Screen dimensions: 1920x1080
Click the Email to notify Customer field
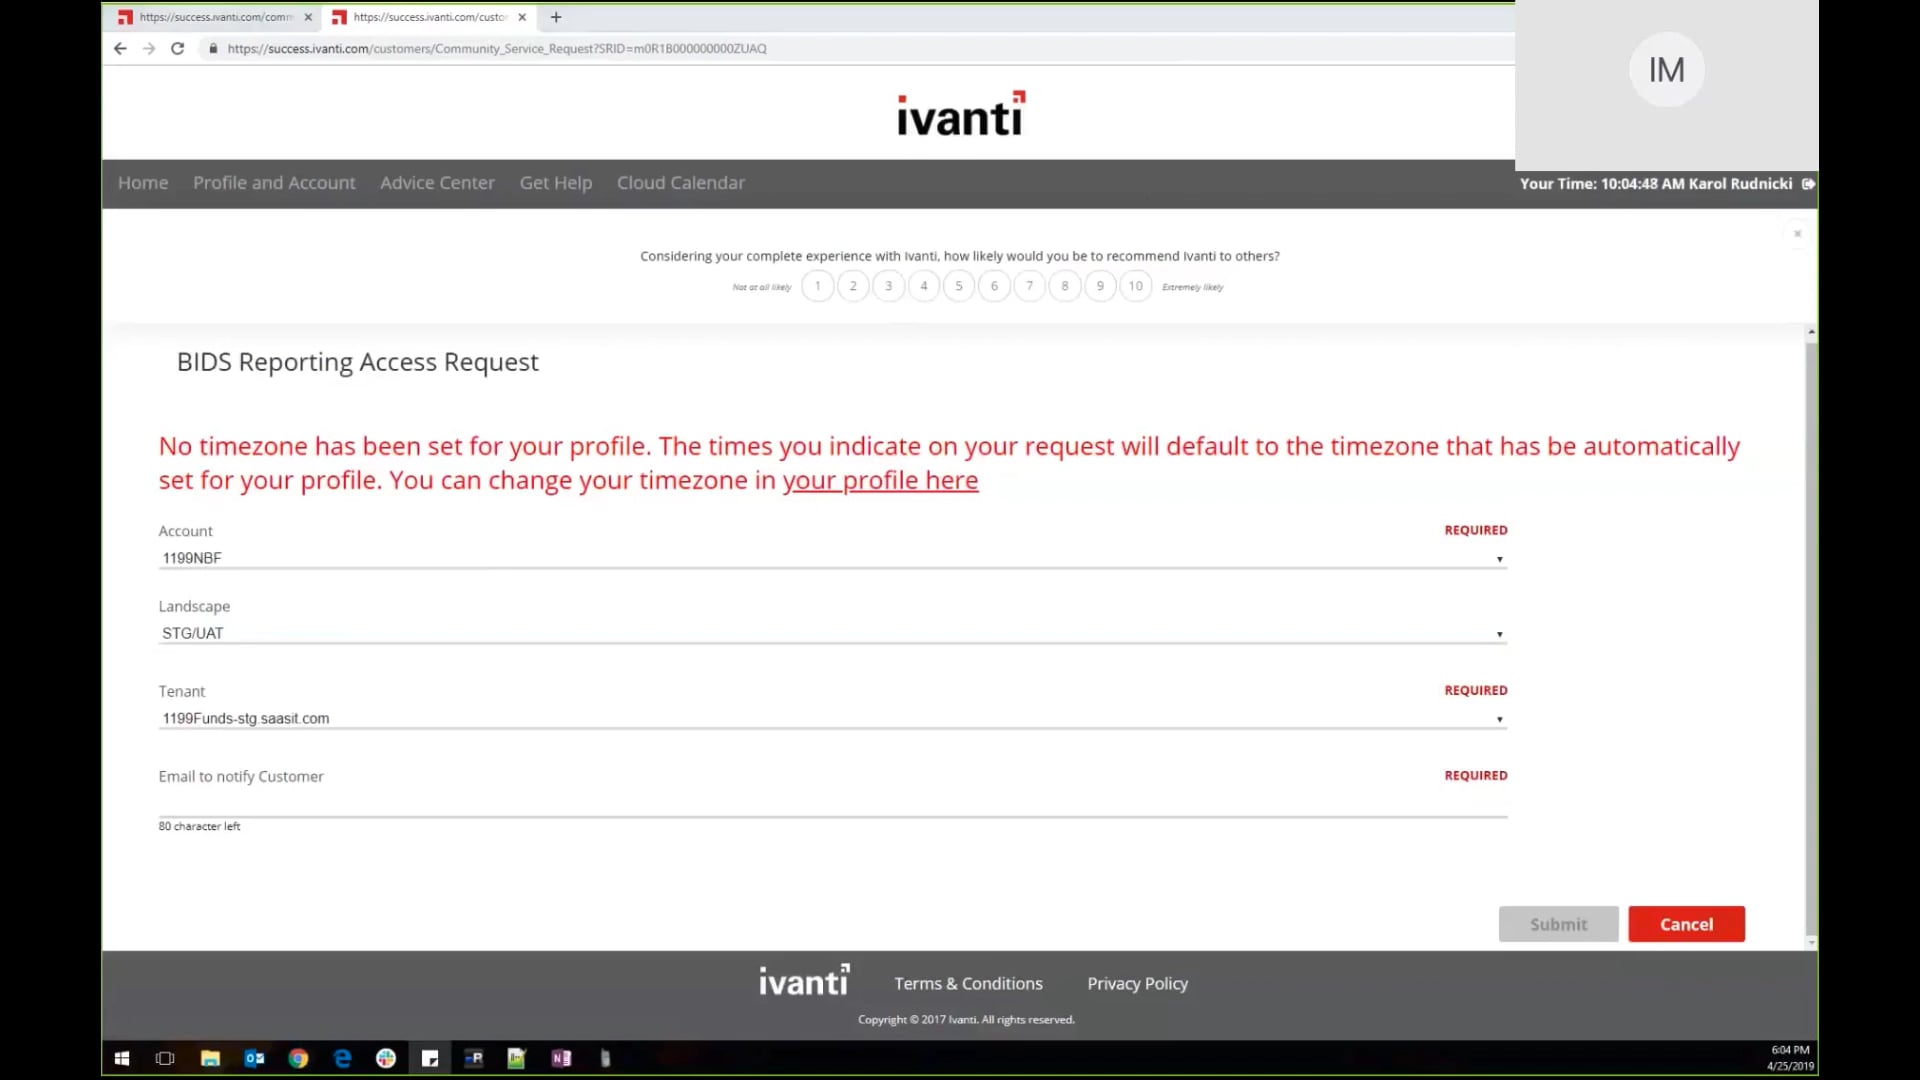(x=832, y=803)
